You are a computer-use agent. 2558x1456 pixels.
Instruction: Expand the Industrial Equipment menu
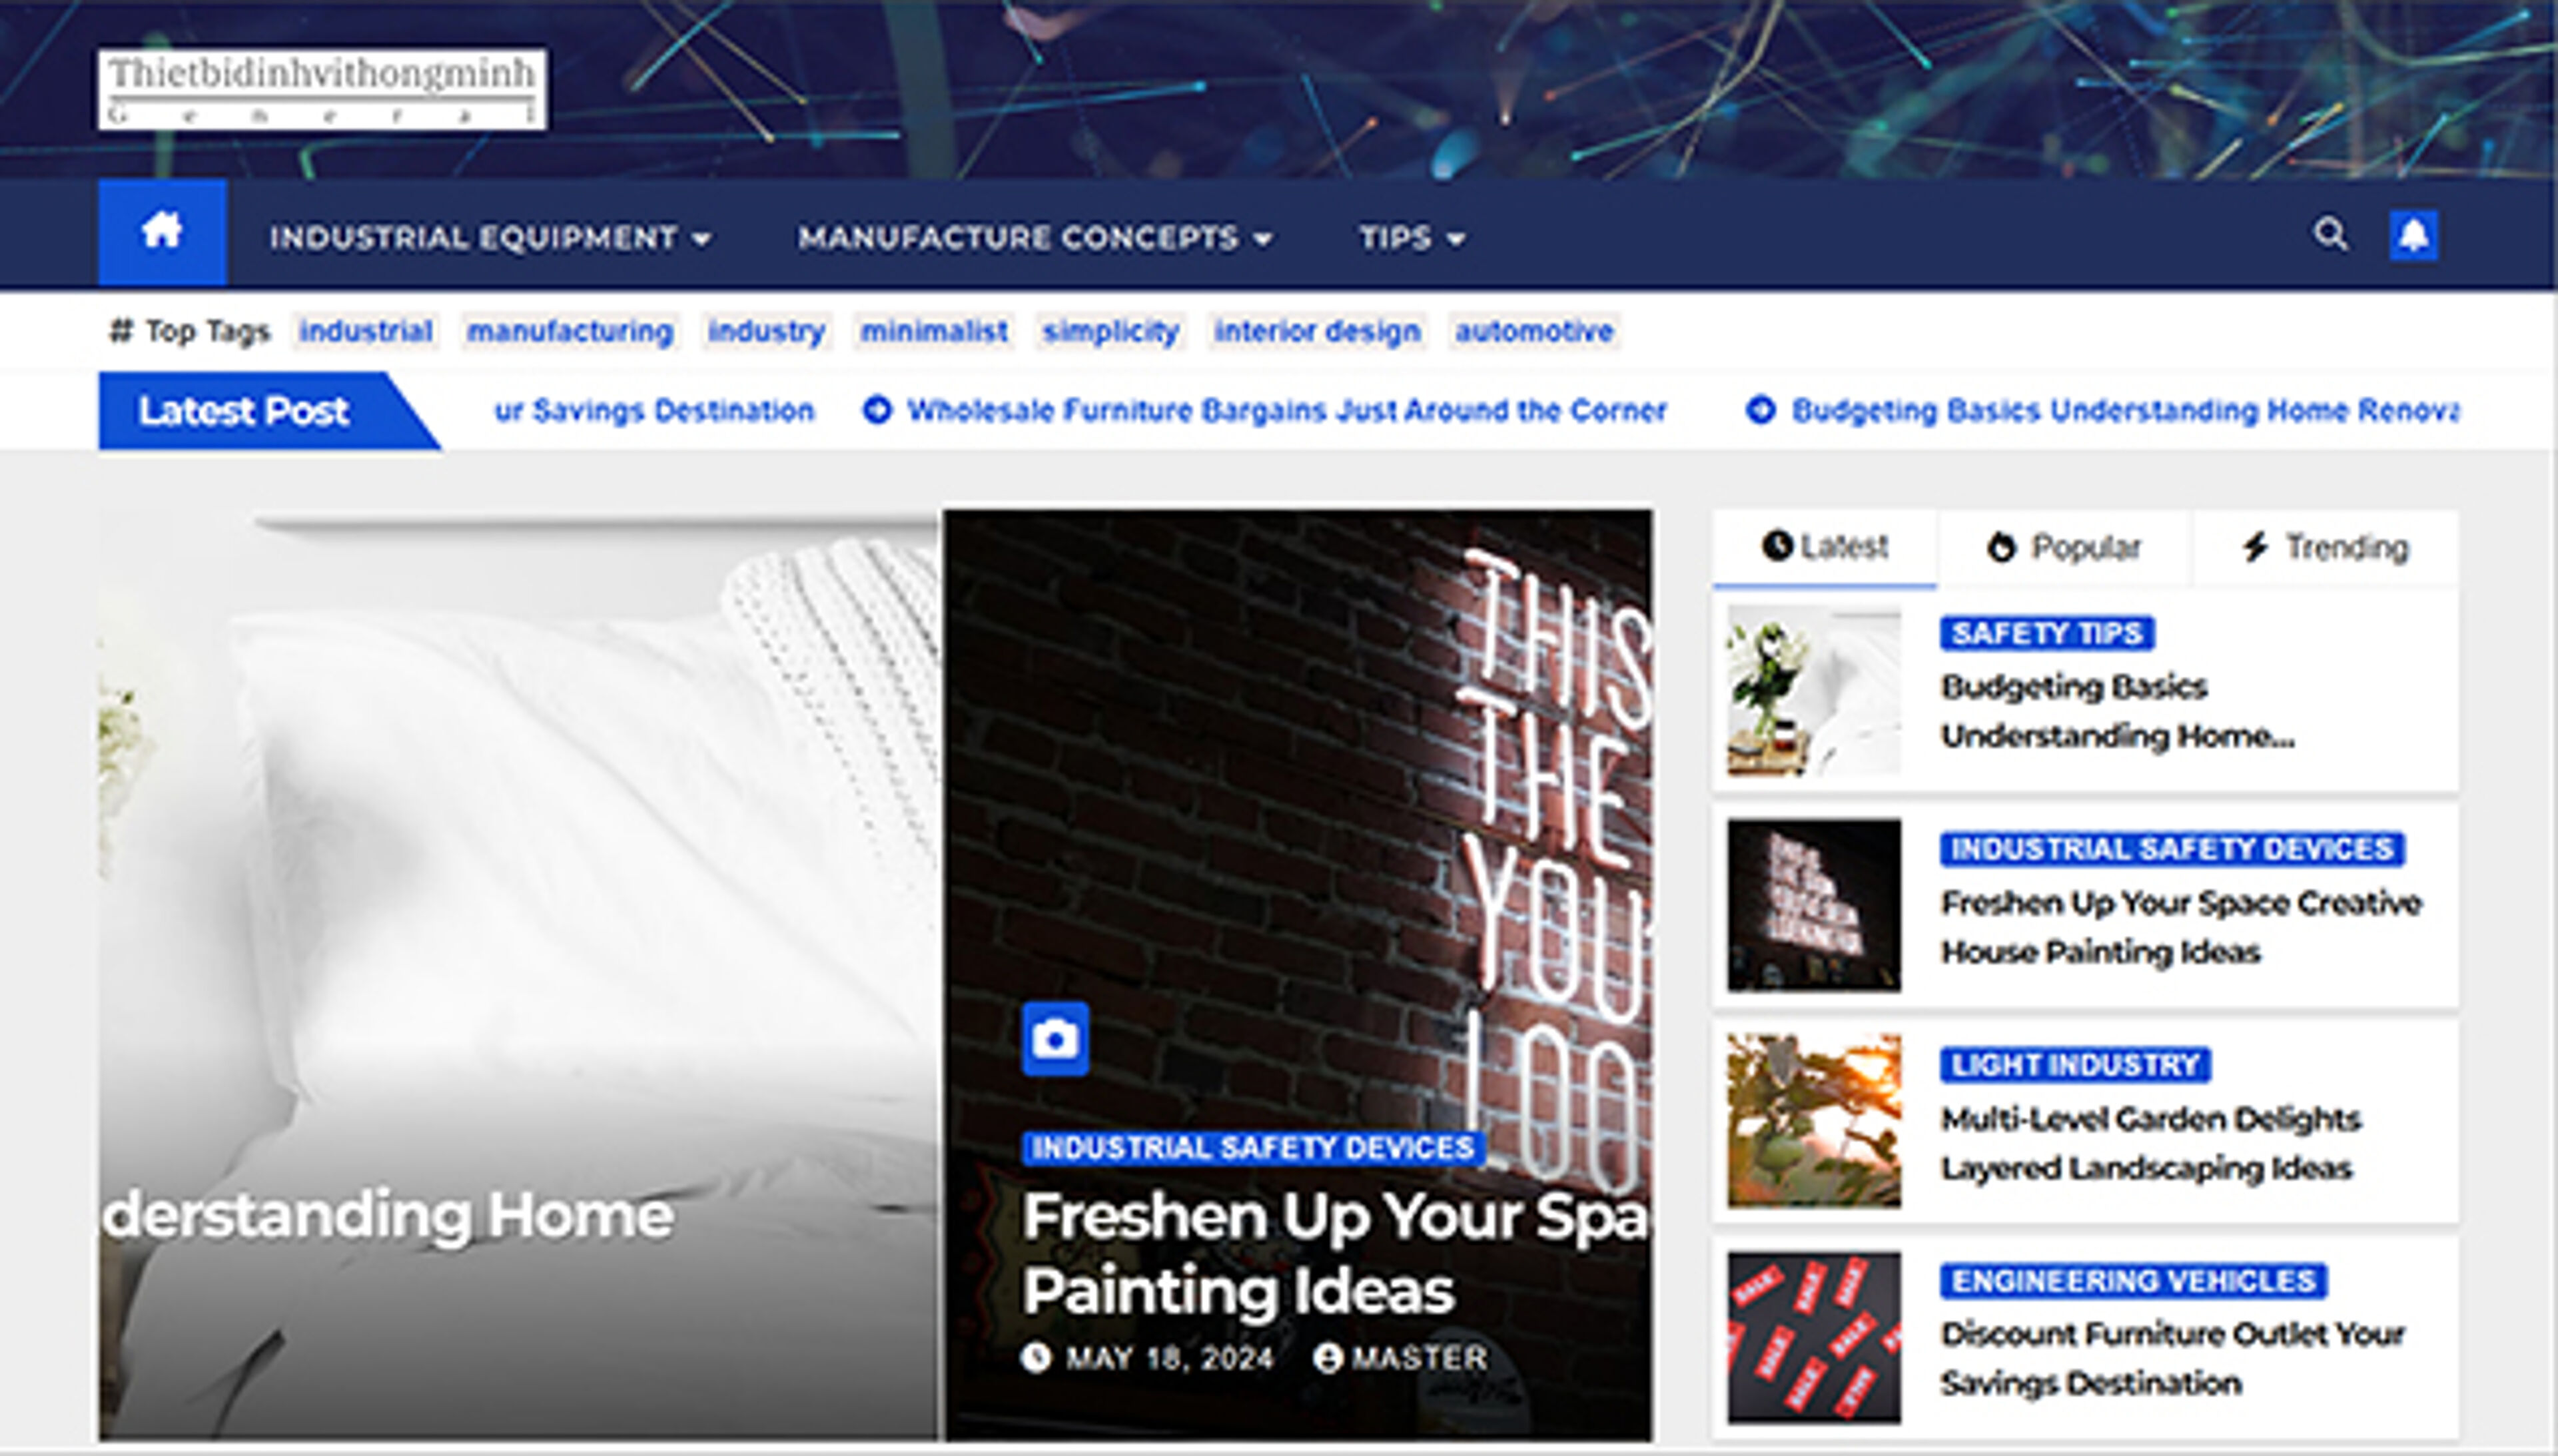pos(490,238)
